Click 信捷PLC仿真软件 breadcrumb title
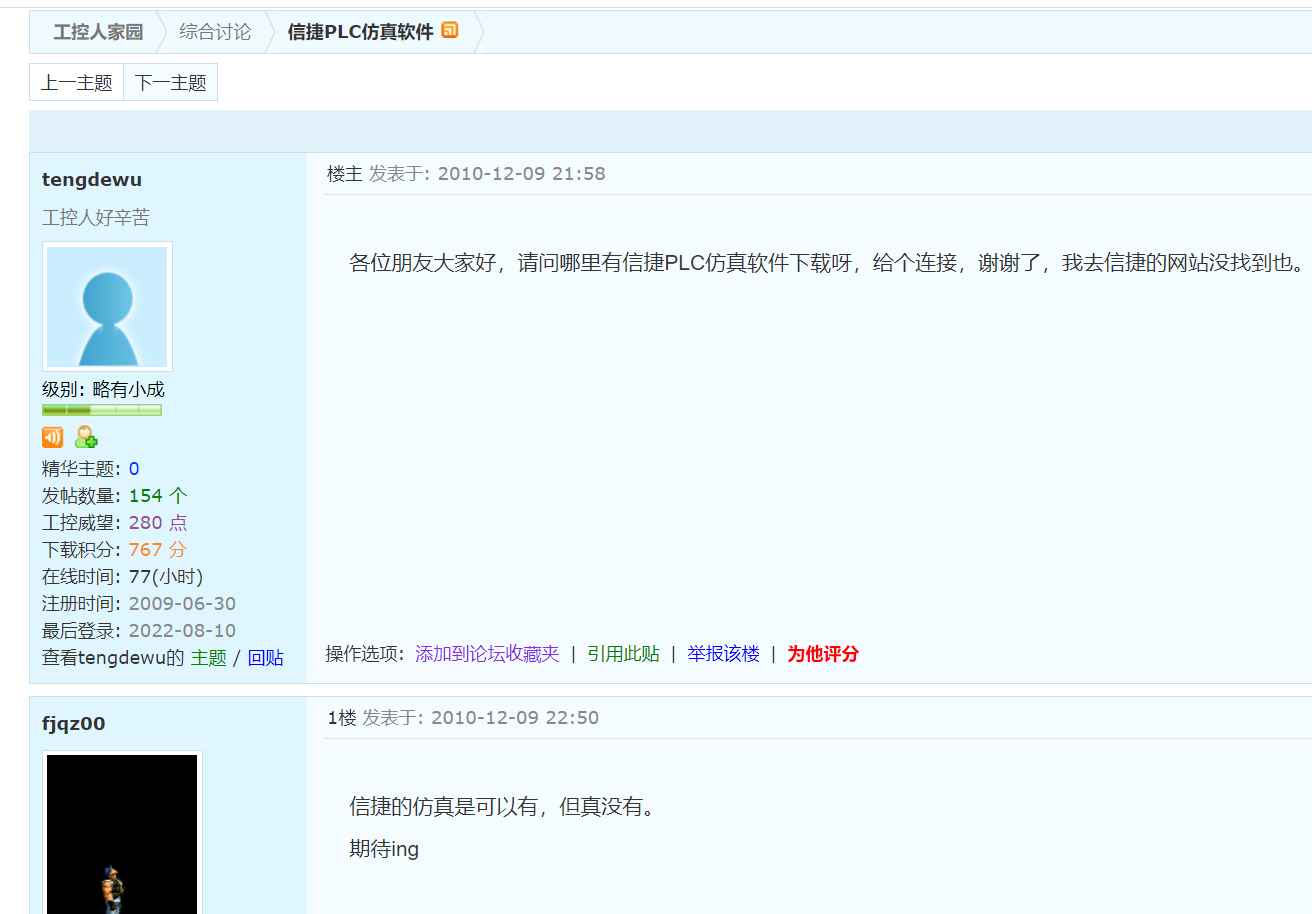This screenshot has height=914, width=1312. [360, 32]
